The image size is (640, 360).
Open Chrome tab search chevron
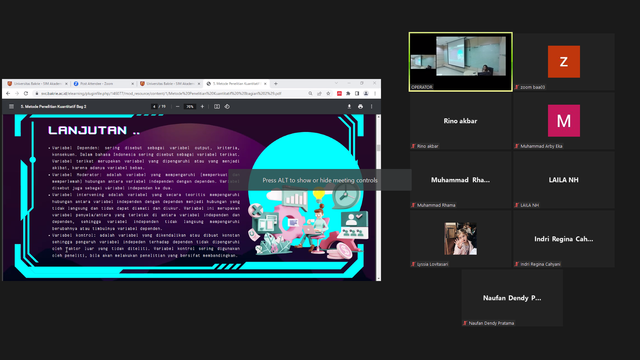tap(336, 83)
